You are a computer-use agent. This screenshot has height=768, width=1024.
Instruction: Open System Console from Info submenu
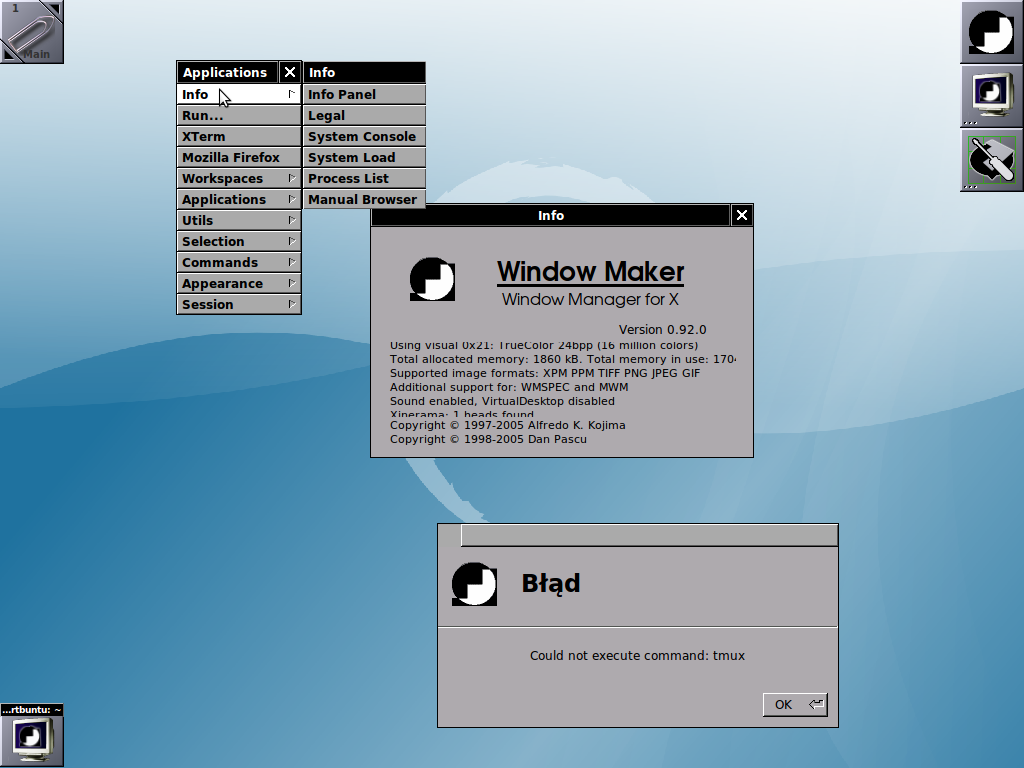pos(364,136)
